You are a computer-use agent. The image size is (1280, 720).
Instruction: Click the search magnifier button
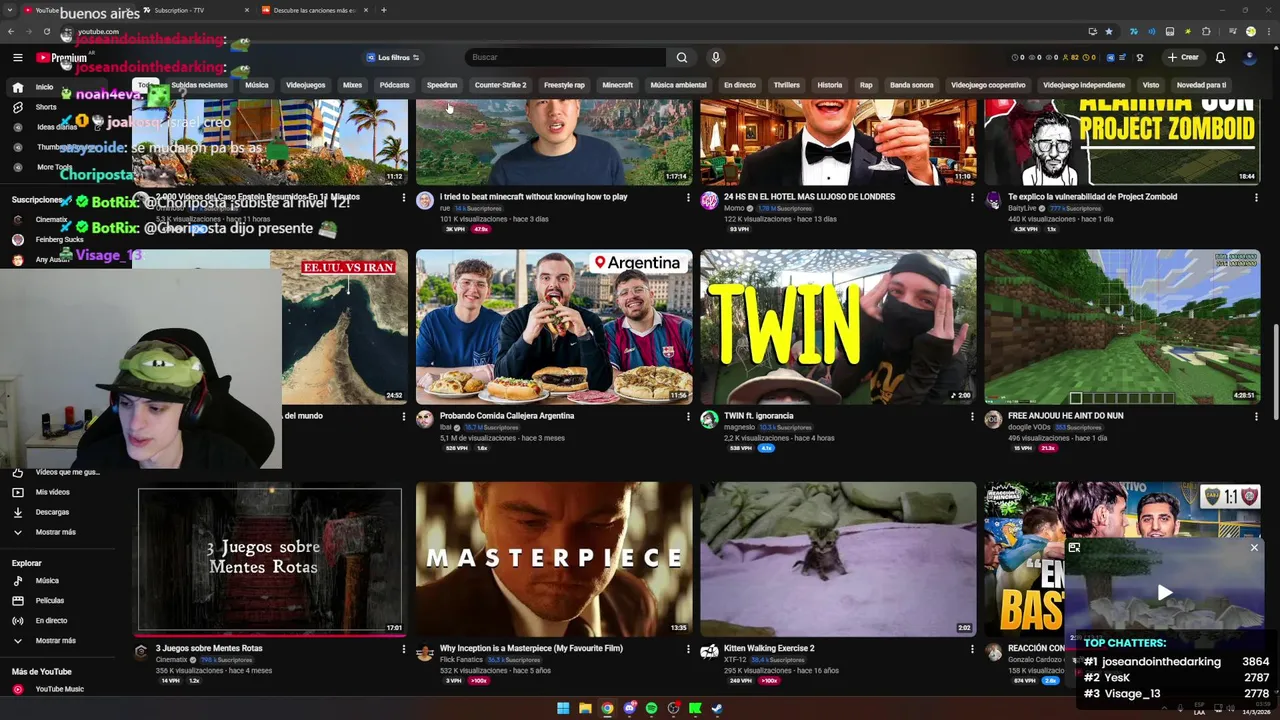click(x=682, y=57)
